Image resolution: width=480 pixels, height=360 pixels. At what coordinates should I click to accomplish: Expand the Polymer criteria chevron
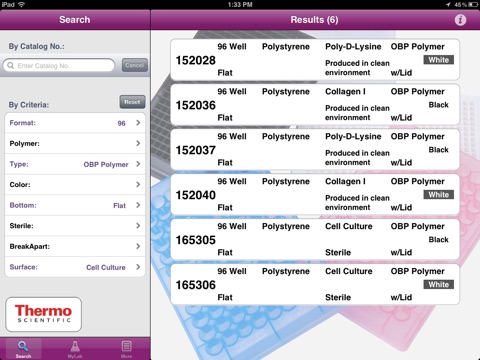[138, 143]
